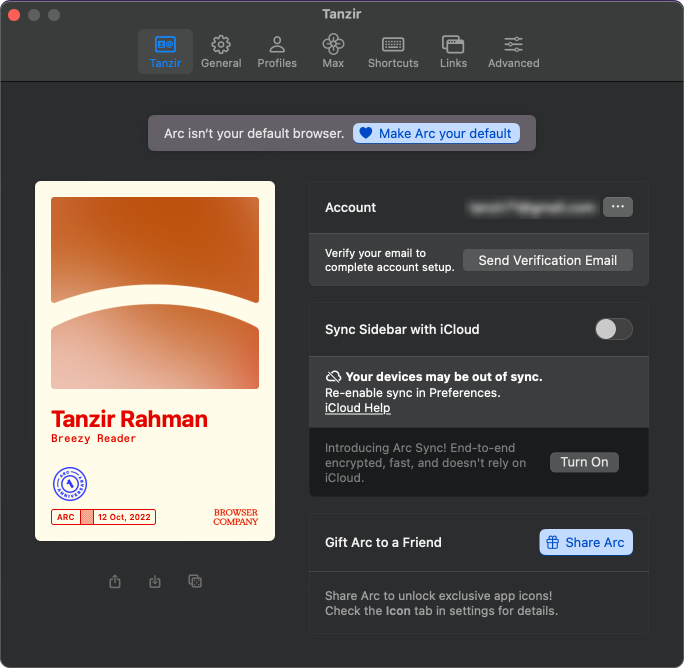Turn On Arc Sync
Screen dimensions: 684x668
pyautogui.click(x=584, y=462)
